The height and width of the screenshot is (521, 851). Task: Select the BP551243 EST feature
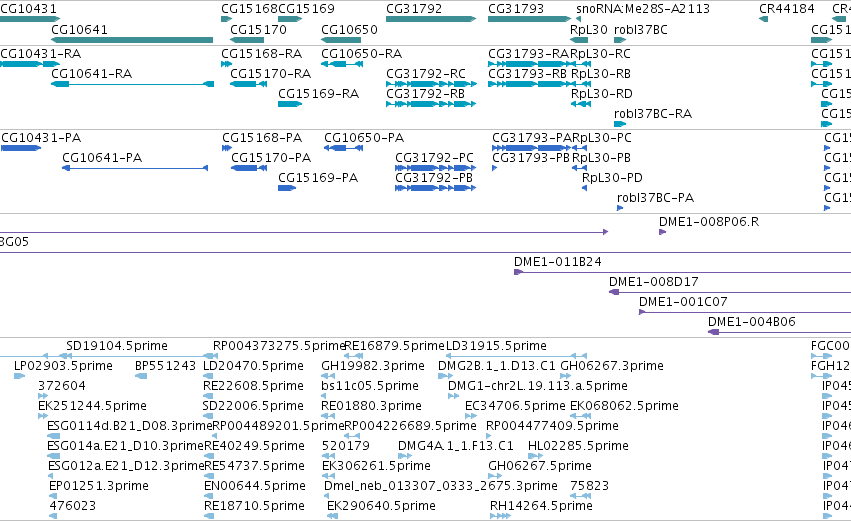(141, 376)
